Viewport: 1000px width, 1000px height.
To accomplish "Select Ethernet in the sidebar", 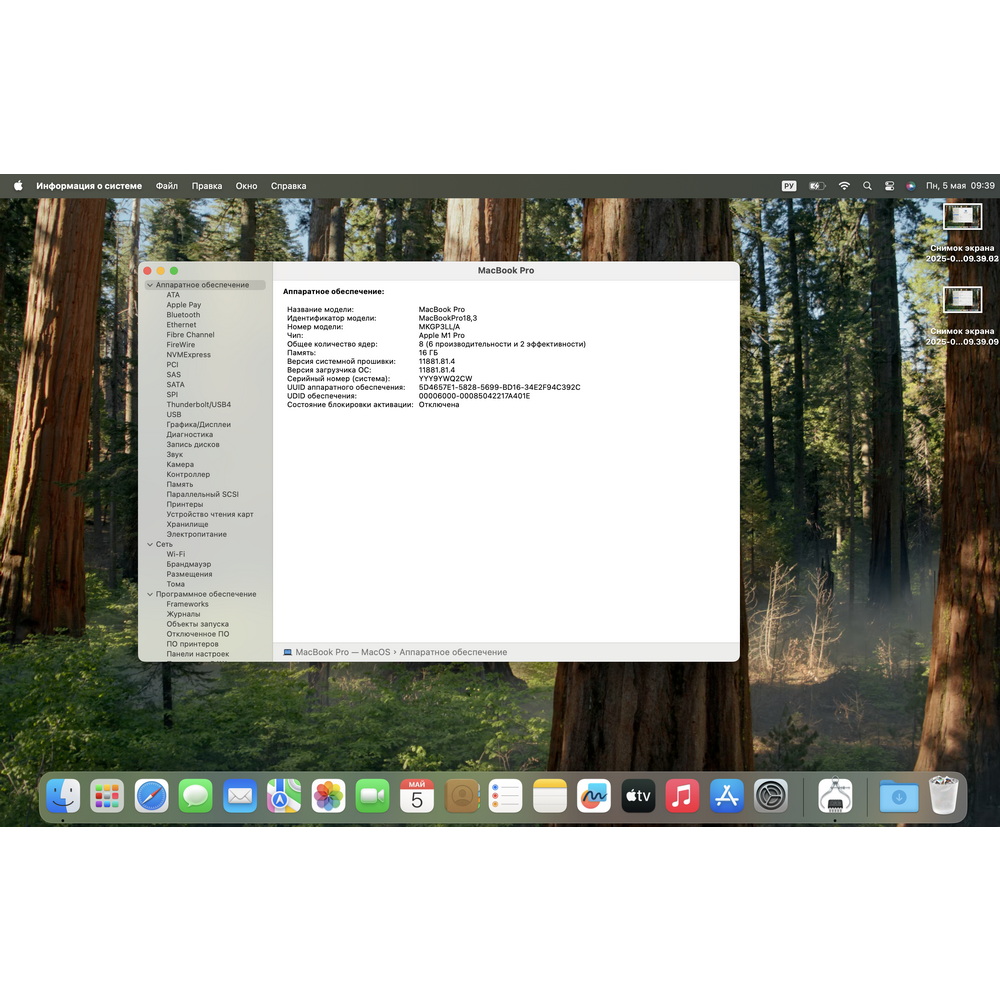I will [x=181, y=325].
